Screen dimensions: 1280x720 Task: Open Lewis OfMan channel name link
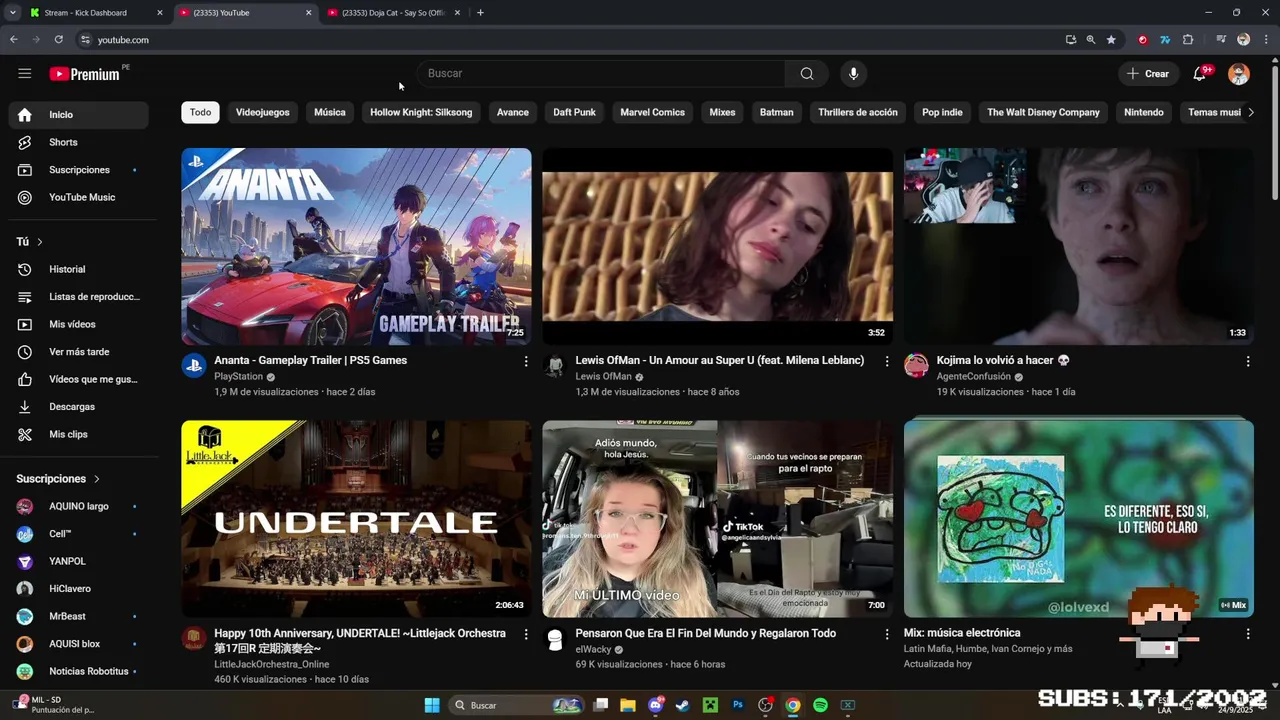603,377
